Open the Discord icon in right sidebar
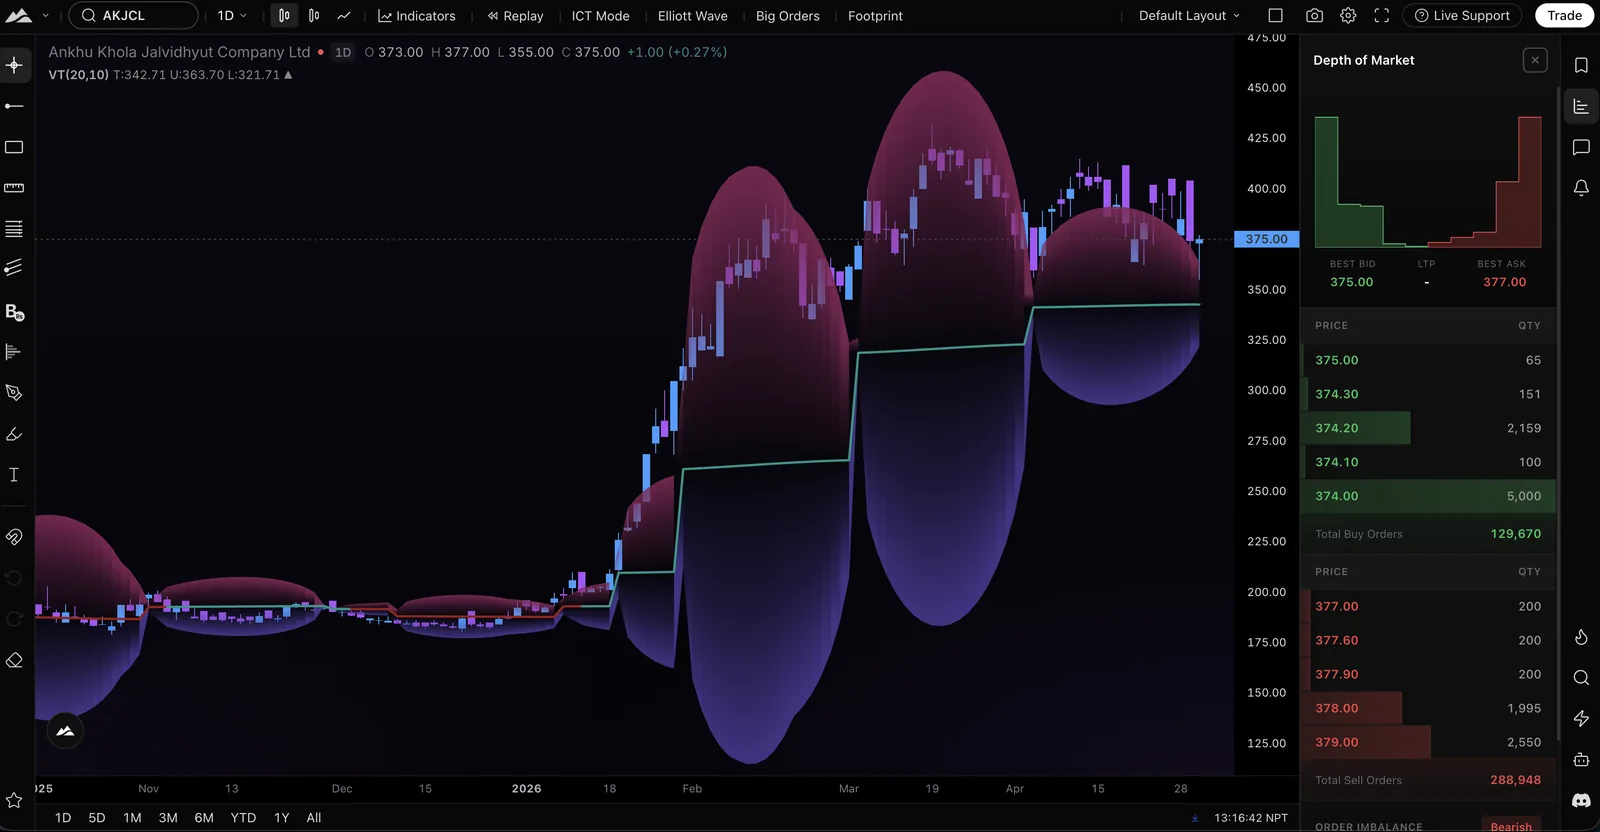 (1581, 801)
